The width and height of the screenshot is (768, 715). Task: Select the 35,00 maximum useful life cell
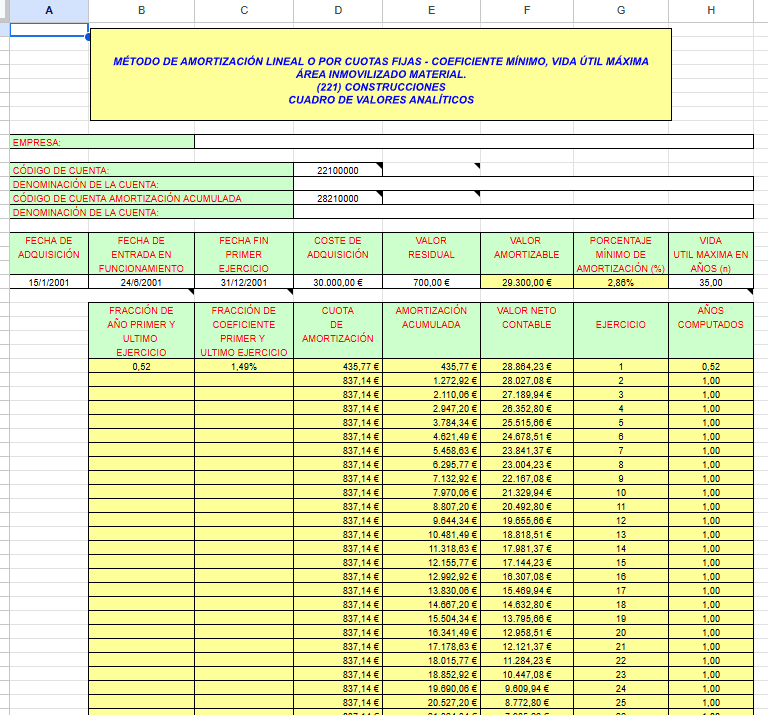pyautogui.click(x=710, y=282)
